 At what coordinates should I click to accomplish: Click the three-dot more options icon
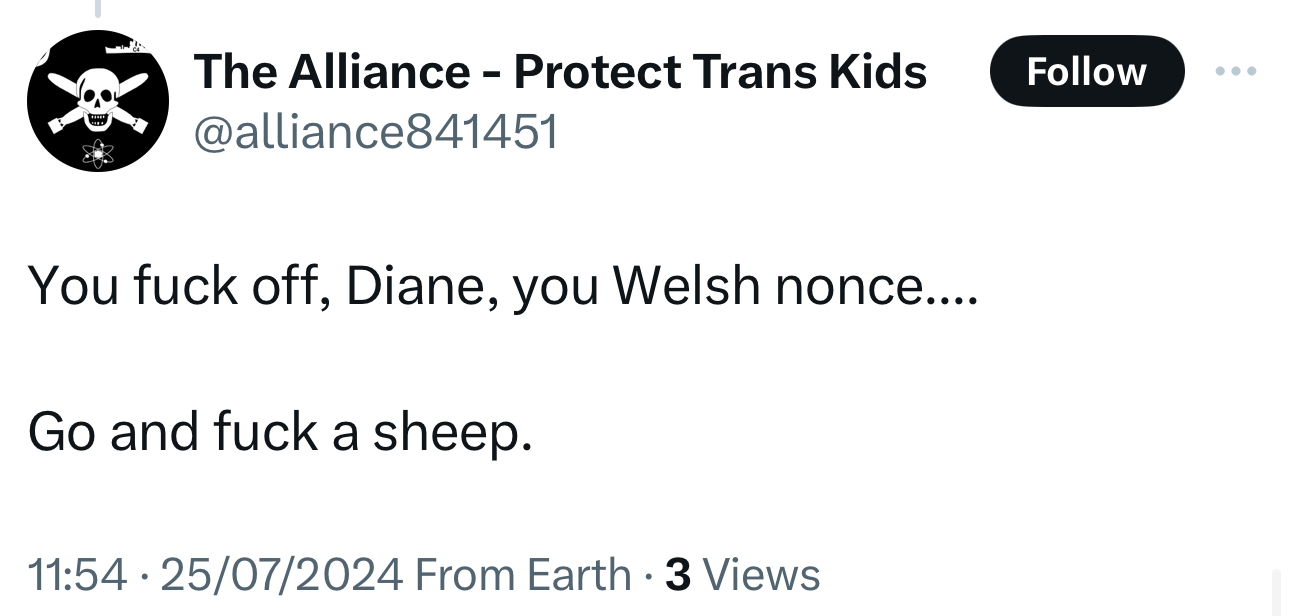[x=1237, y=72]
